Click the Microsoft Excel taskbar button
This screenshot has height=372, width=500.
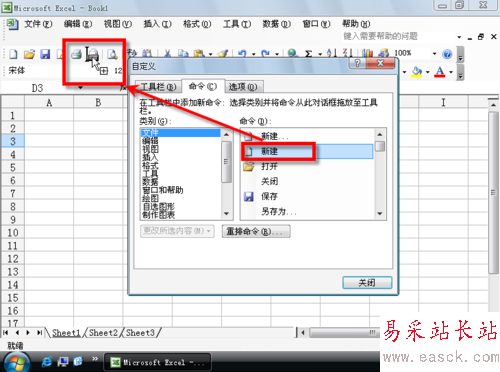tap(157, 362)
